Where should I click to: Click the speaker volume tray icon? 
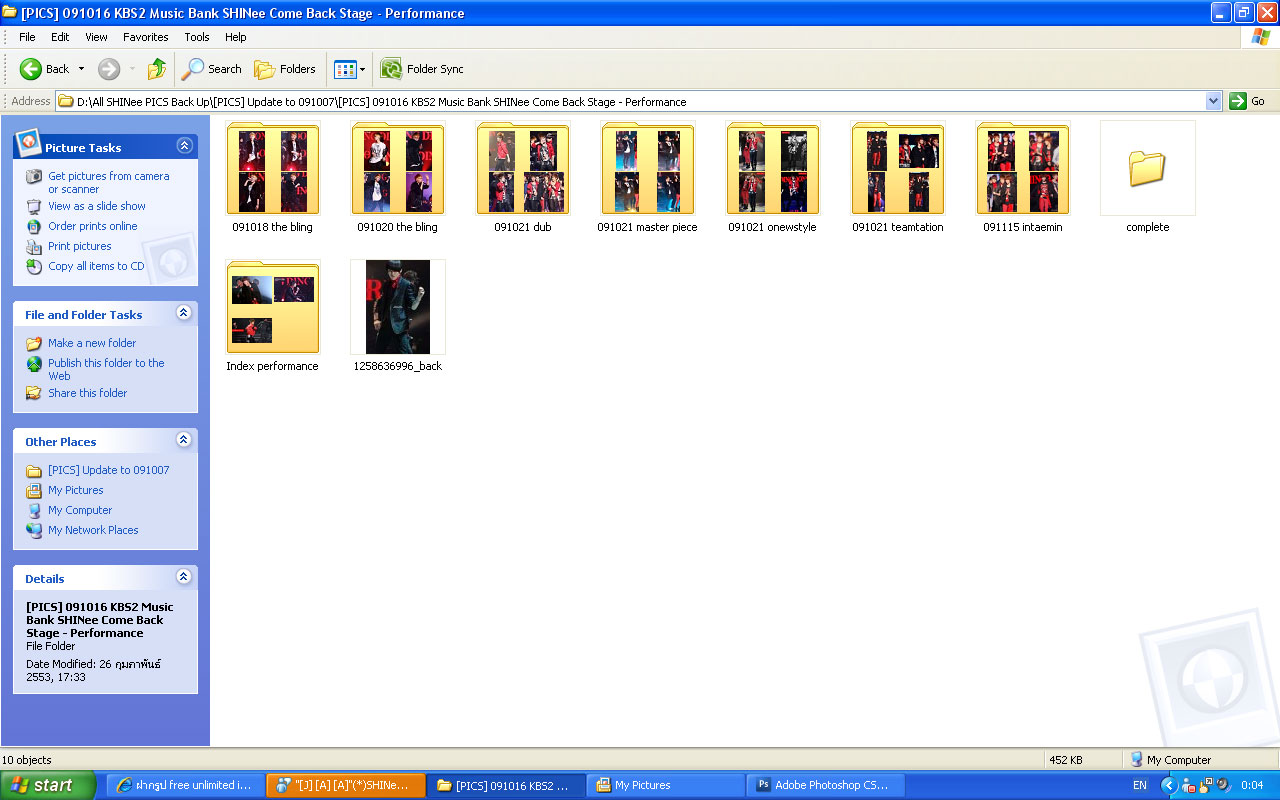1224,786
